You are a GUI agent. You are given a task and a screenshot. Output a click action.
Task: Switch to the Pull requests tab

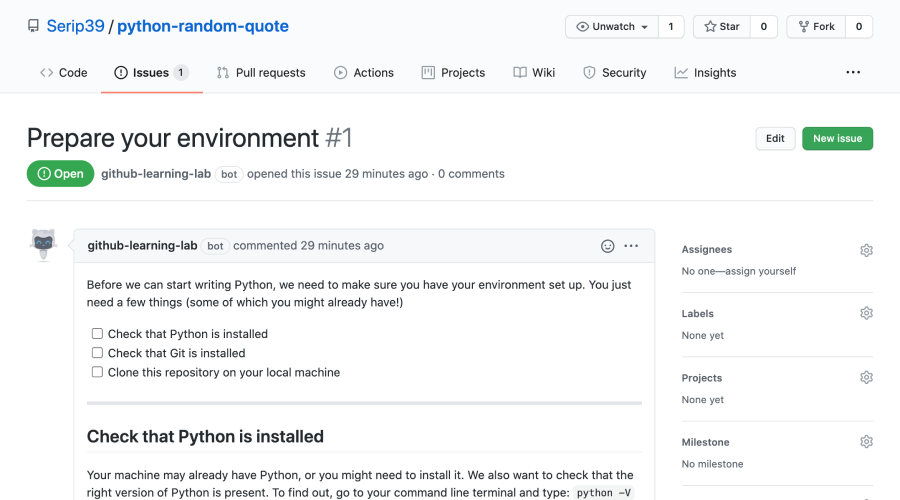pos(261,73)
